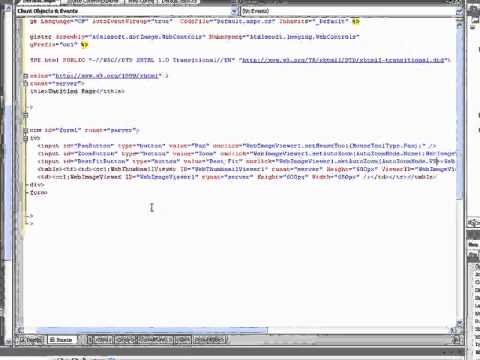This screenshot has height=360, width=480.
Task: Click the TagPrefix="cc1" line
Action: [59, 44]
